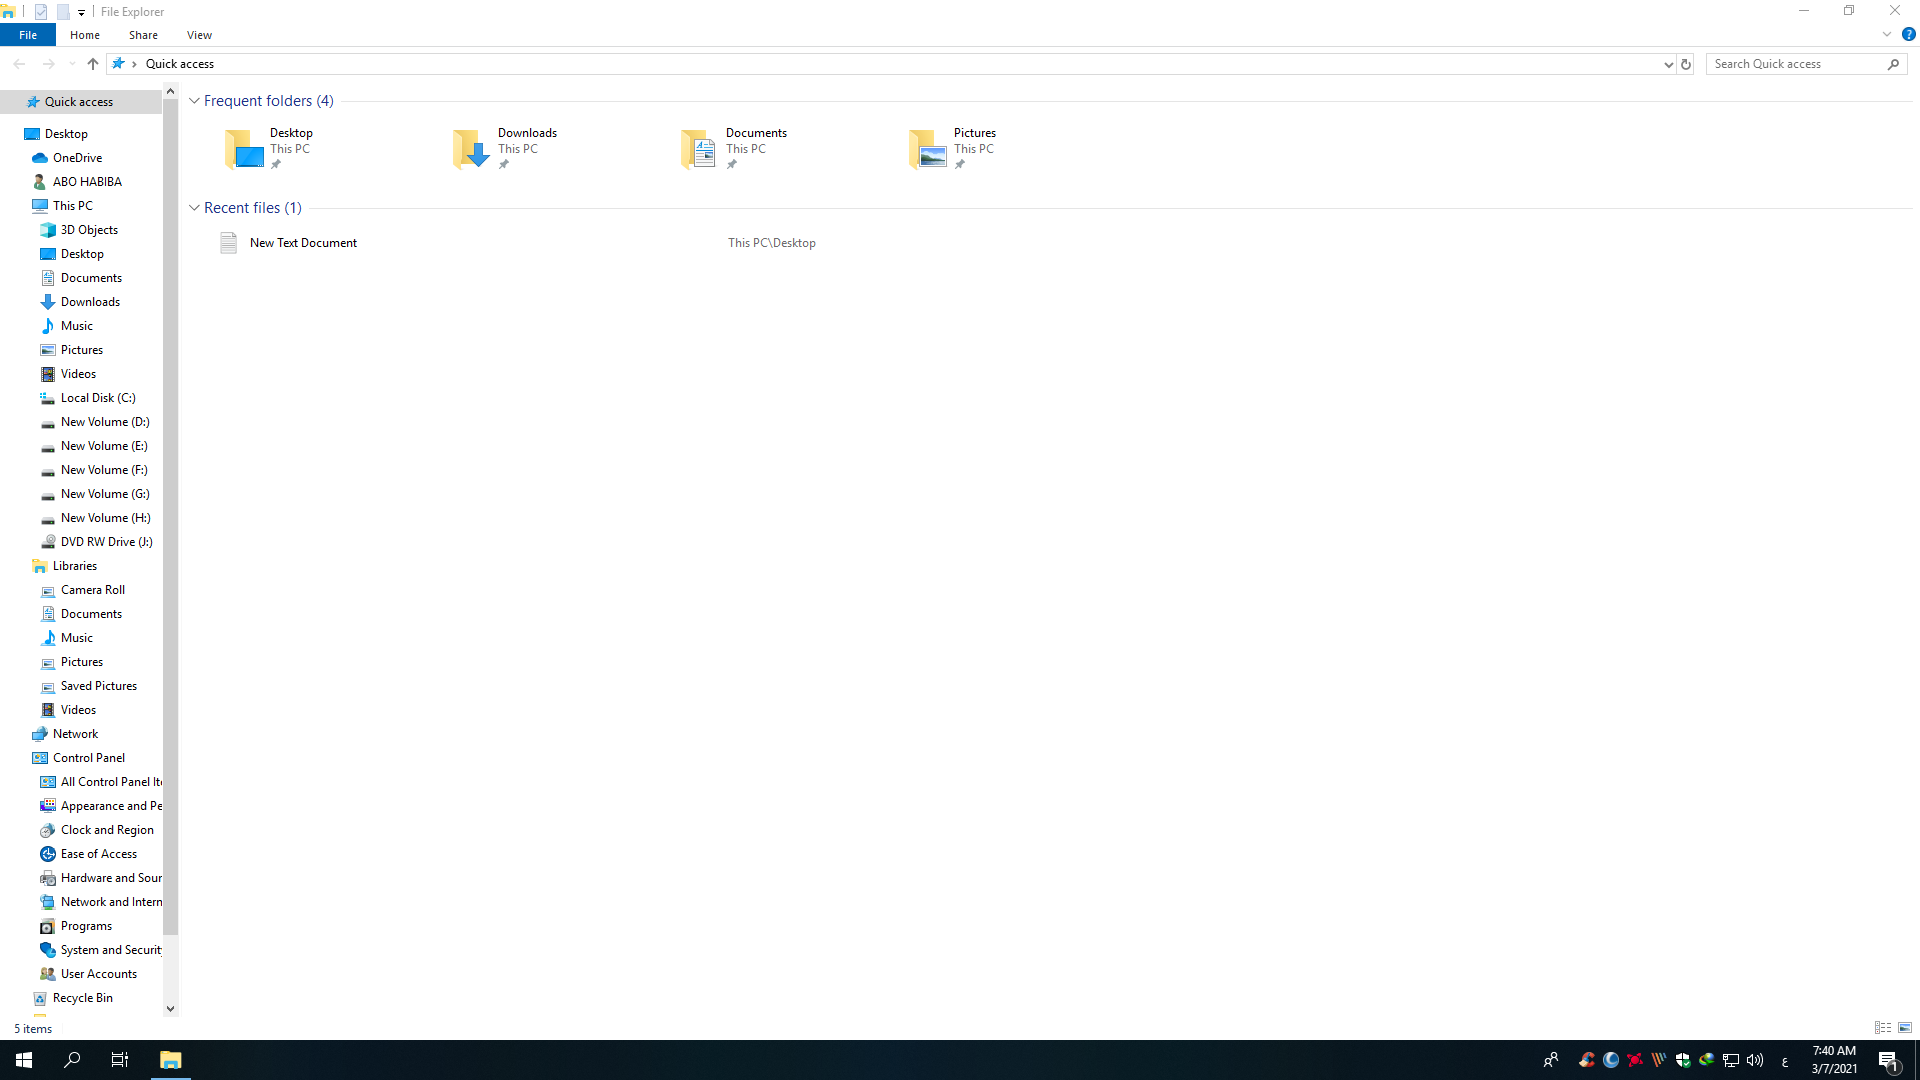Click navigation pane scroll down arrow
This screenshot has width=1920, height=1080.
170,1009
